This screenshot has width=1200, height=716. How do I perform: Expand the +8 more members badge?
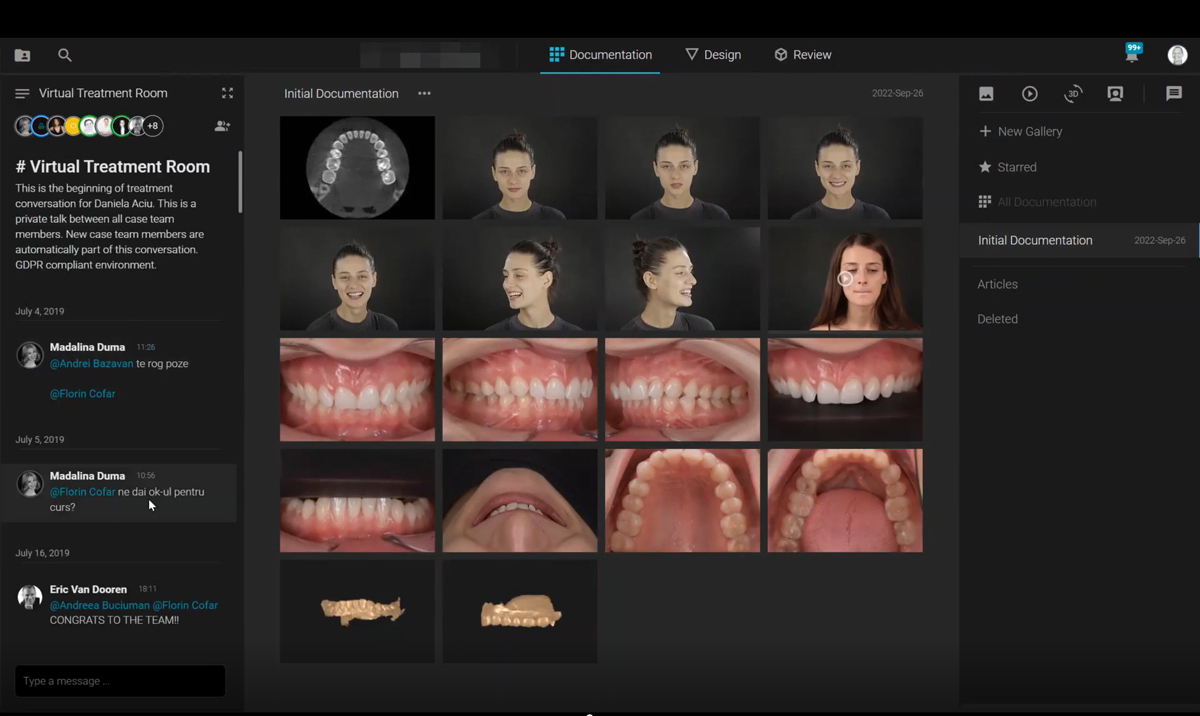[x=152, y=126]
